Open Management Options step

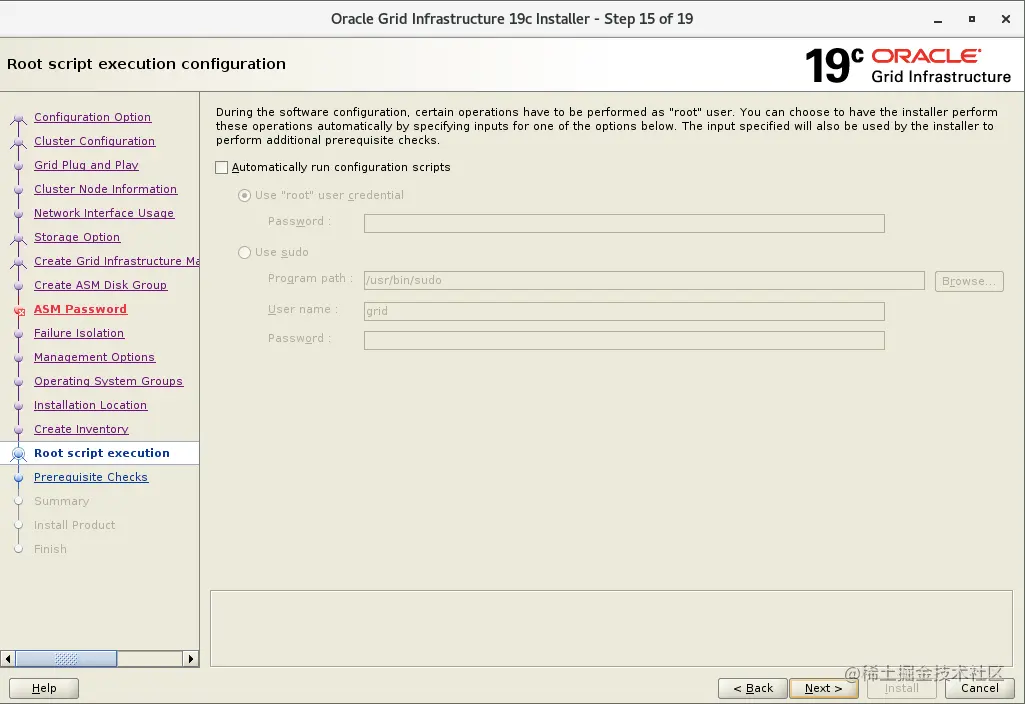94,357
